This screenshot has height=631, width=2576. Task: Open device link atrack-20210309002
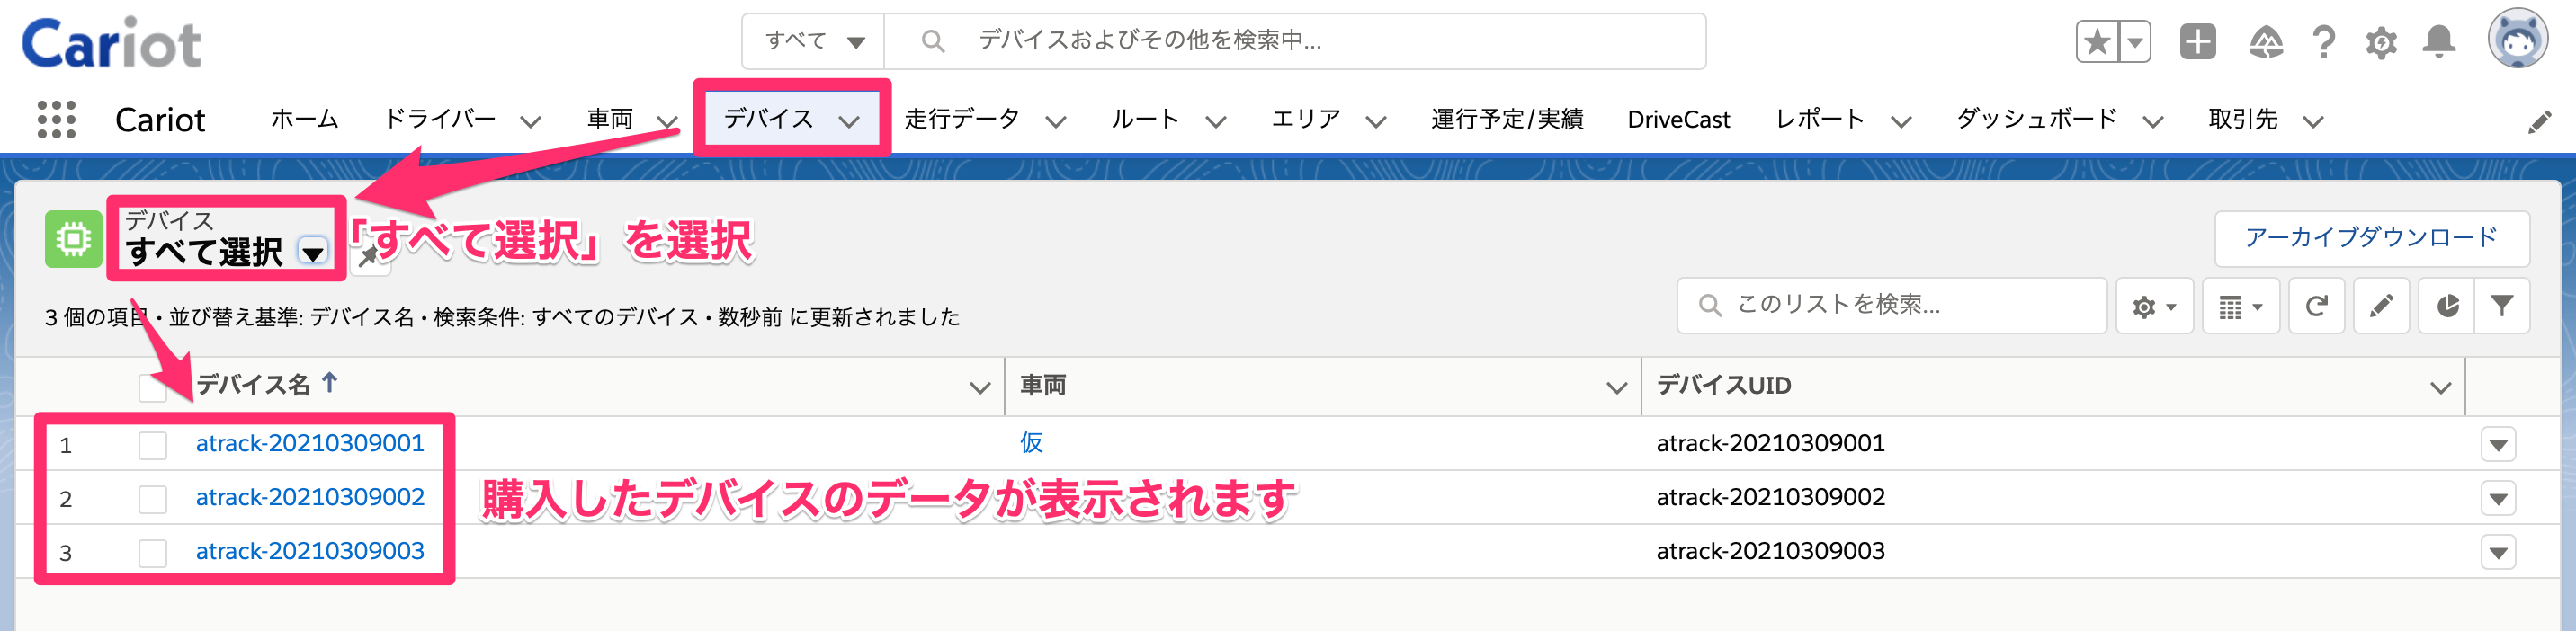click(x=310, y=498)
